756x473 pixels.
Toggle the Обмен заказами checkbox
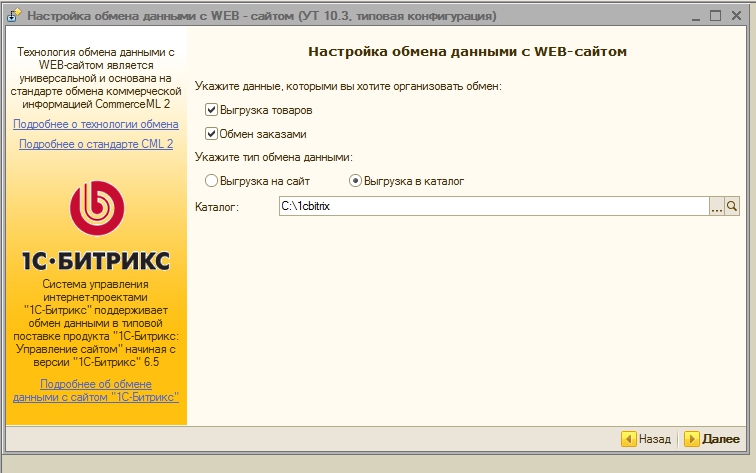pos(211,134)
